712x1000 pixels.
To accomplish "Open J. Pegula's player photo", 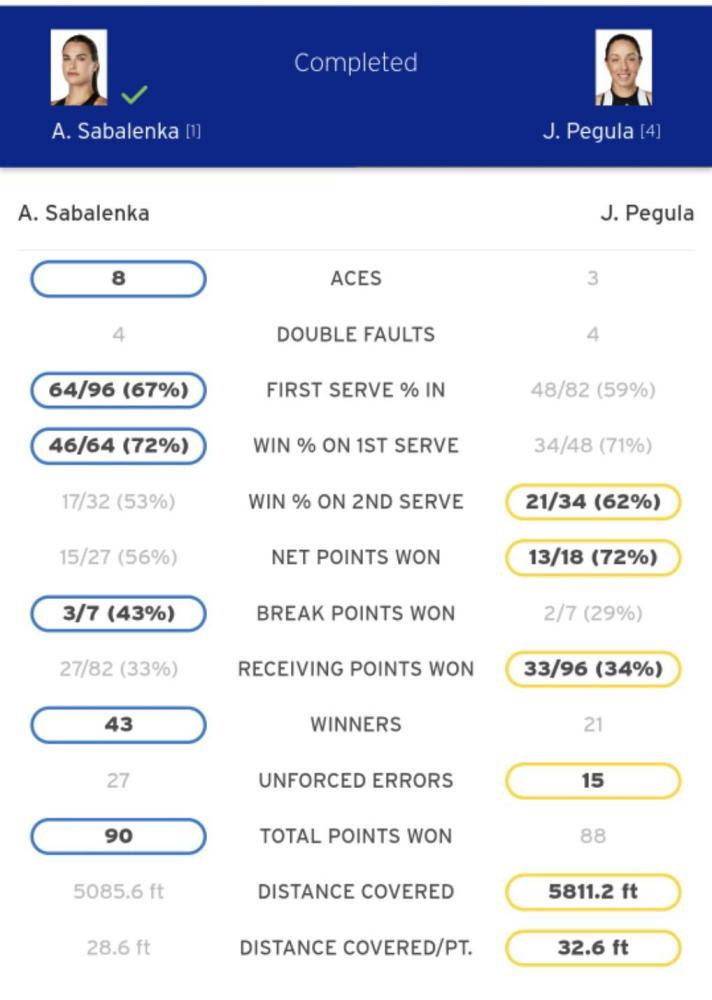I will (x=623, y=67).
